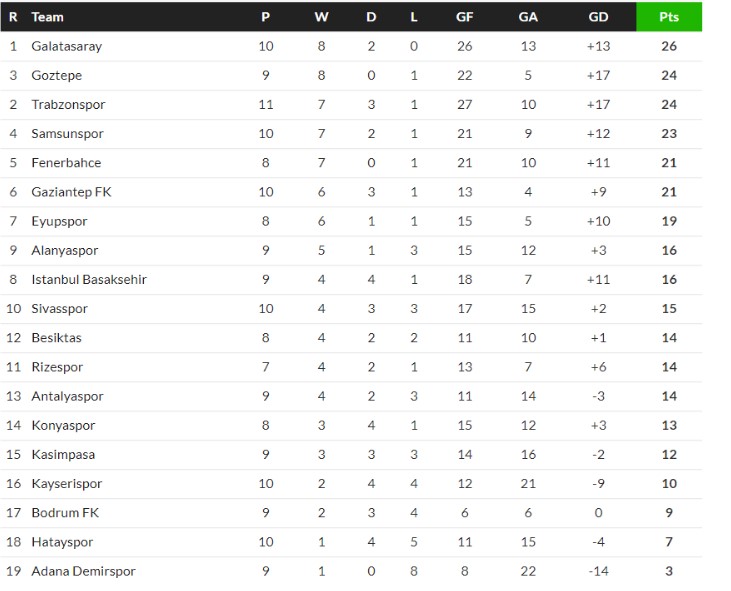Open the Trabzonspor team entry
Viewport: 731px width, 591px height.
pyautogui.click(x=68, y=104)
